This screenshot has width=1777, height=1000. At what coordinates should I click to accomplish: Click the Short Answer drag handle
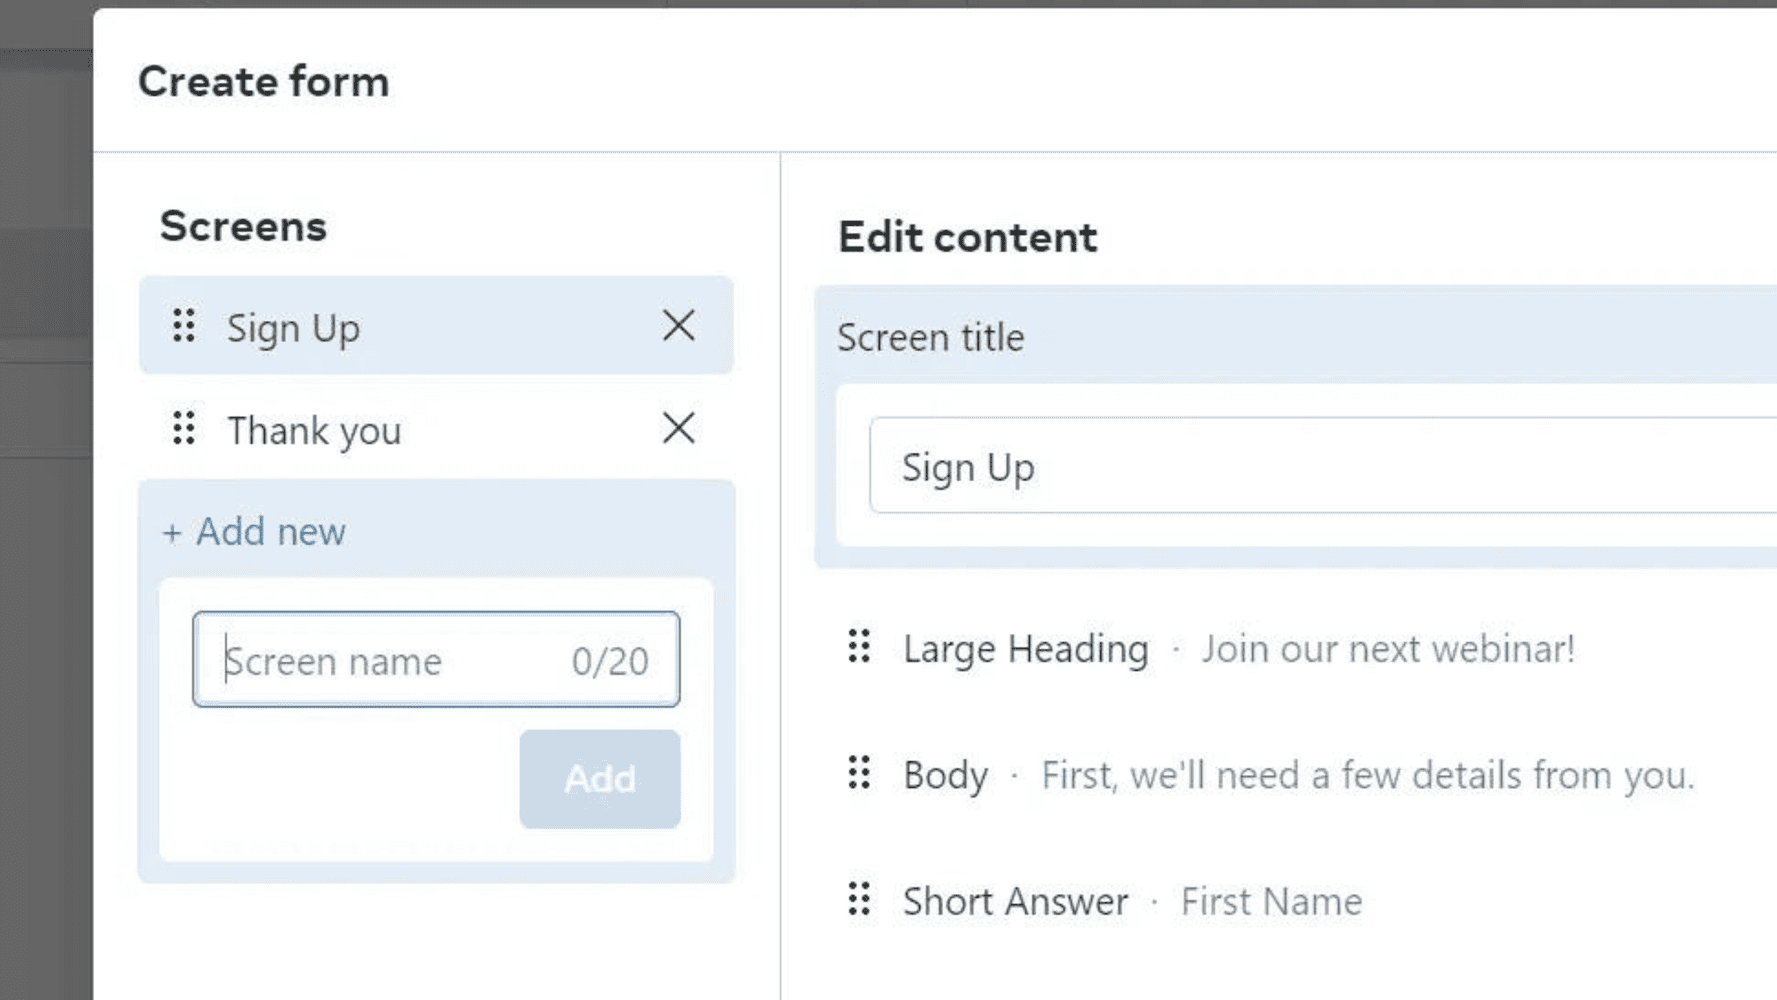click(859, 899)
